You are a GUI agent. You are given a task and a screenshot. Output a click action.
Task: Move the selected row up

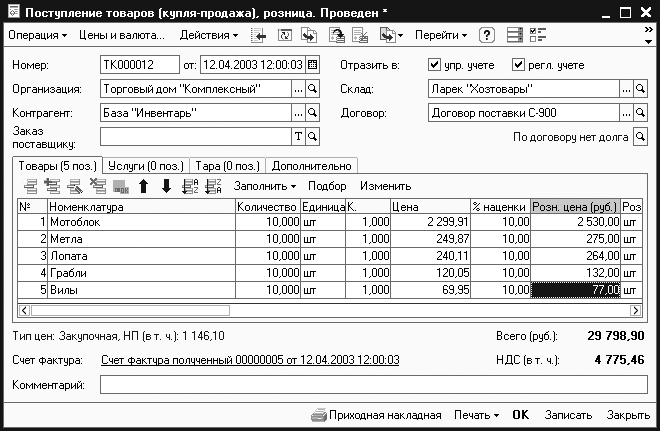144,186
